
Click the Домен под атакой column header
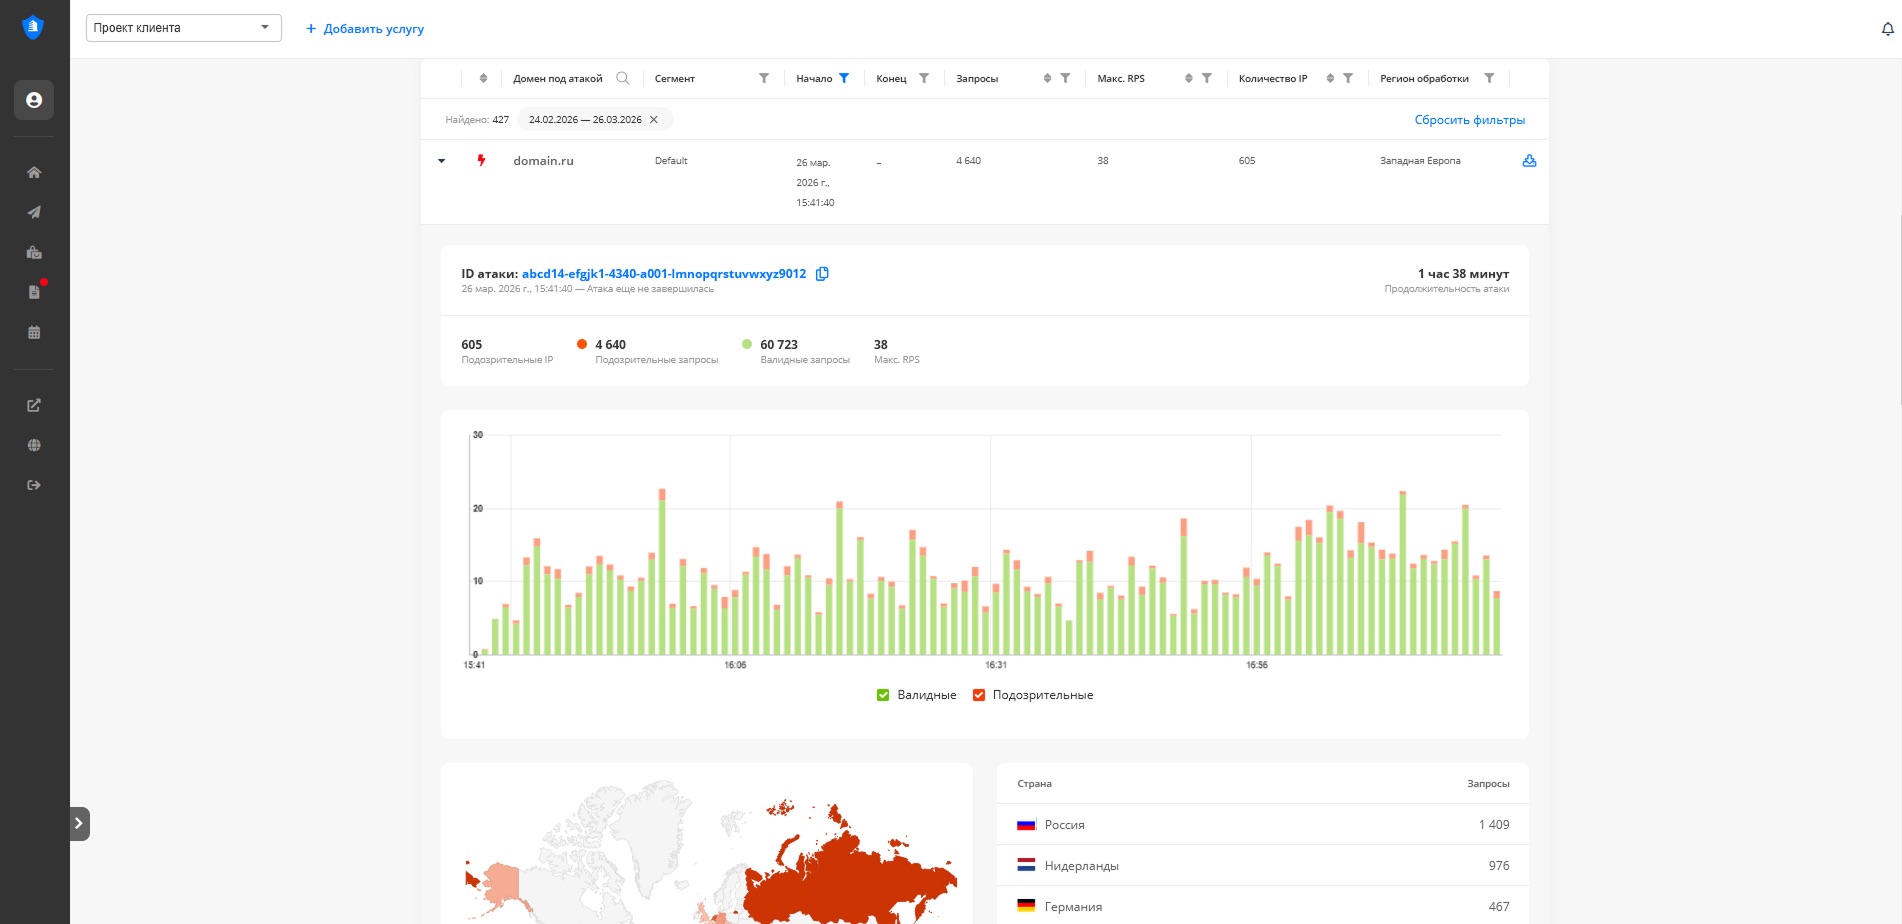tap(558, 78)
